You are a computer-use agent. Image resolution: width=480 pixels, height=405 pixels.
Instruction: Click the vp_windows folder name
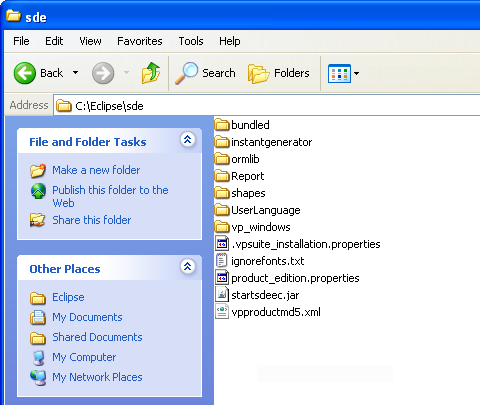pyautogui.click(x=261, y=227)
